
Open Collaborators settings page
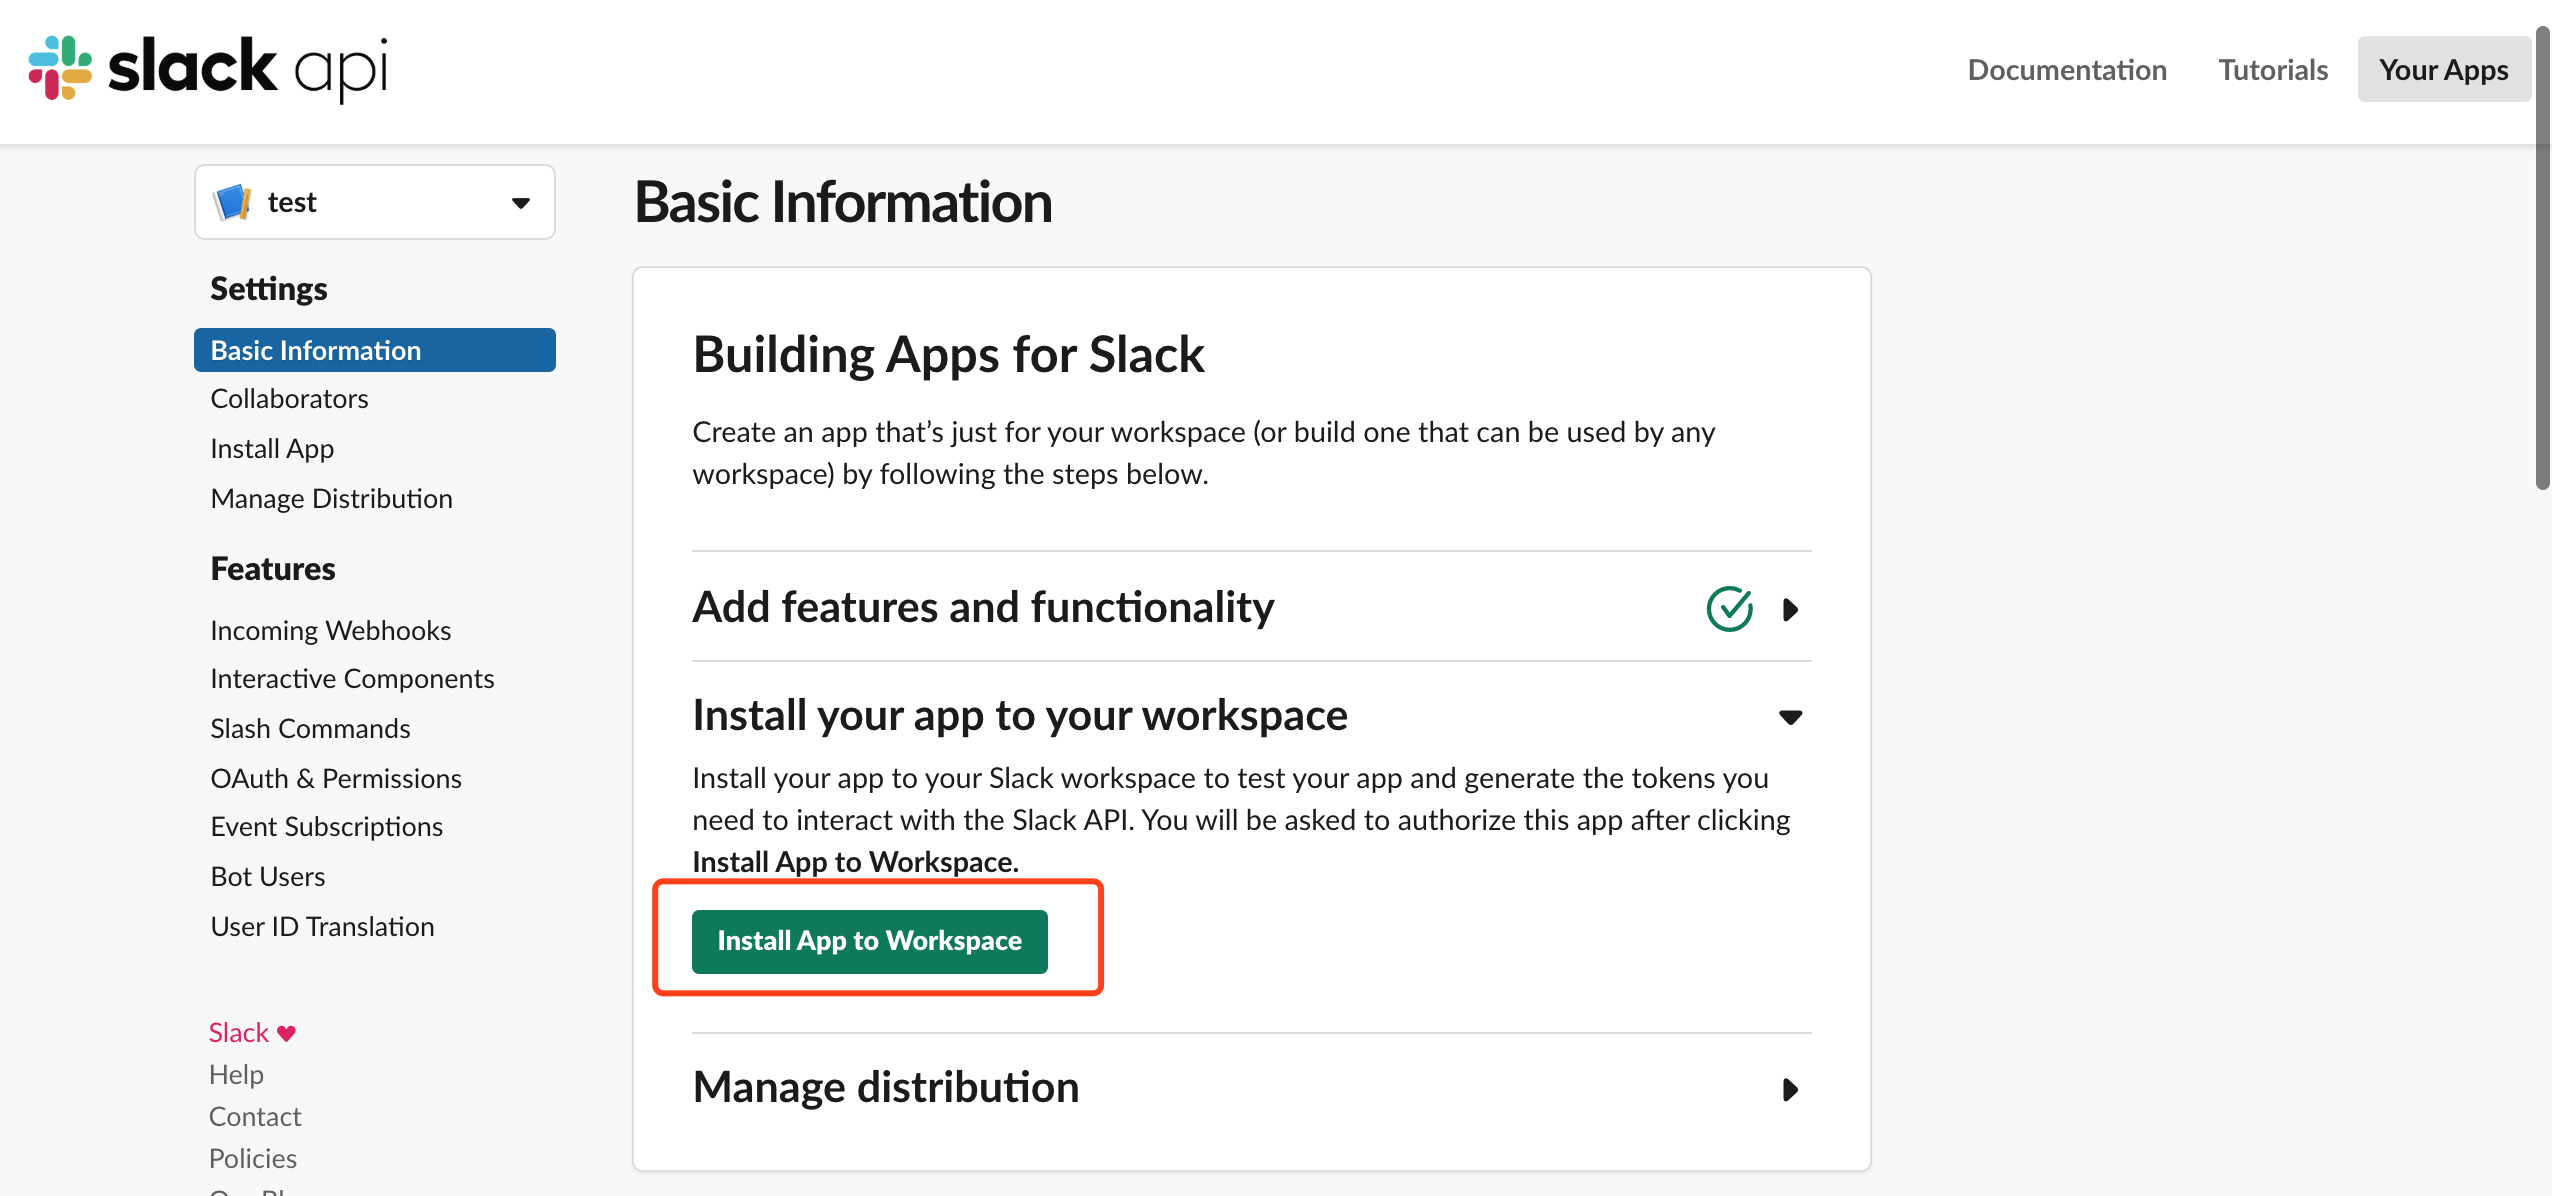click(289, 399)
